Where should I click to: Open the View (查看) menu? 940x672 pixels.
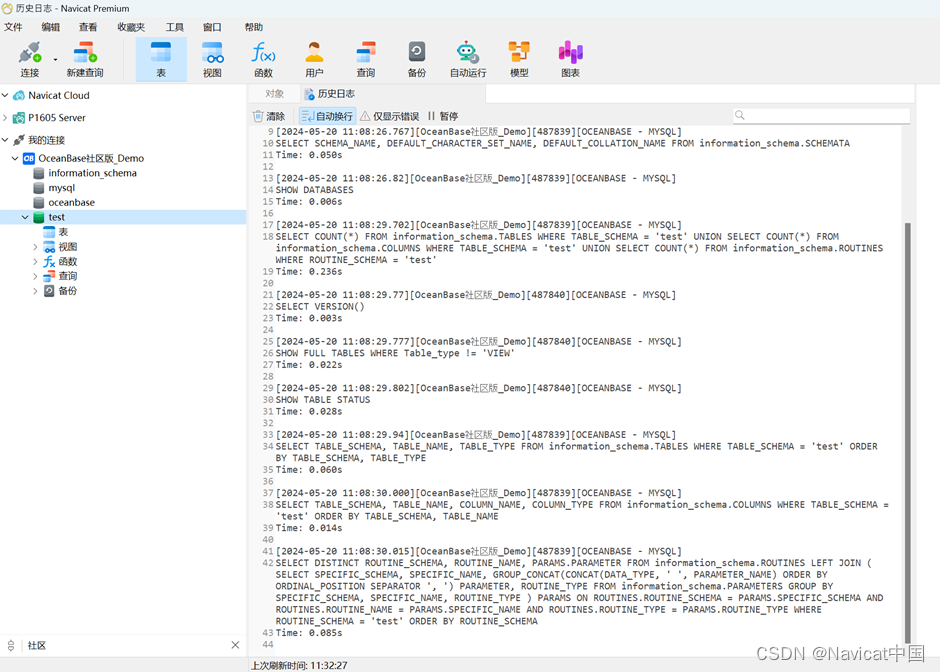(x=88, y=27)
